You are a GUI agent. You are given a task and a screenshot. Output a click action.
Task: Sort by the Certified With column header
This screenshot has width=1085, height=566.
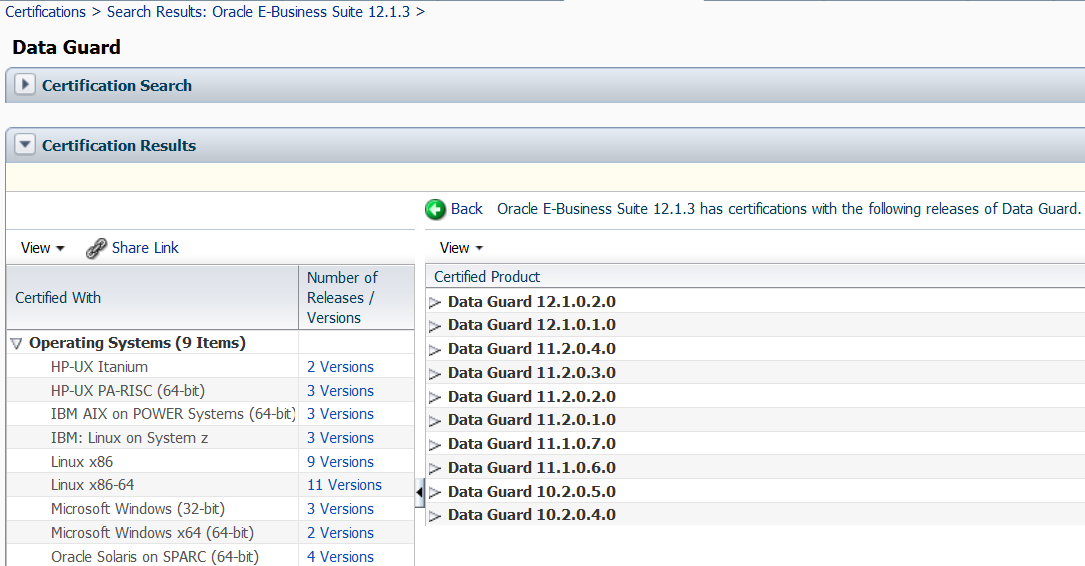point(58,297)
